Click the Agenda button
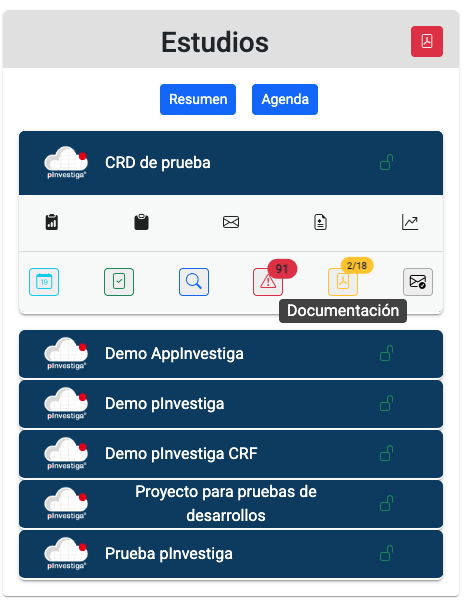The width and height of the screenshot is (468, 605). point(285,99)
